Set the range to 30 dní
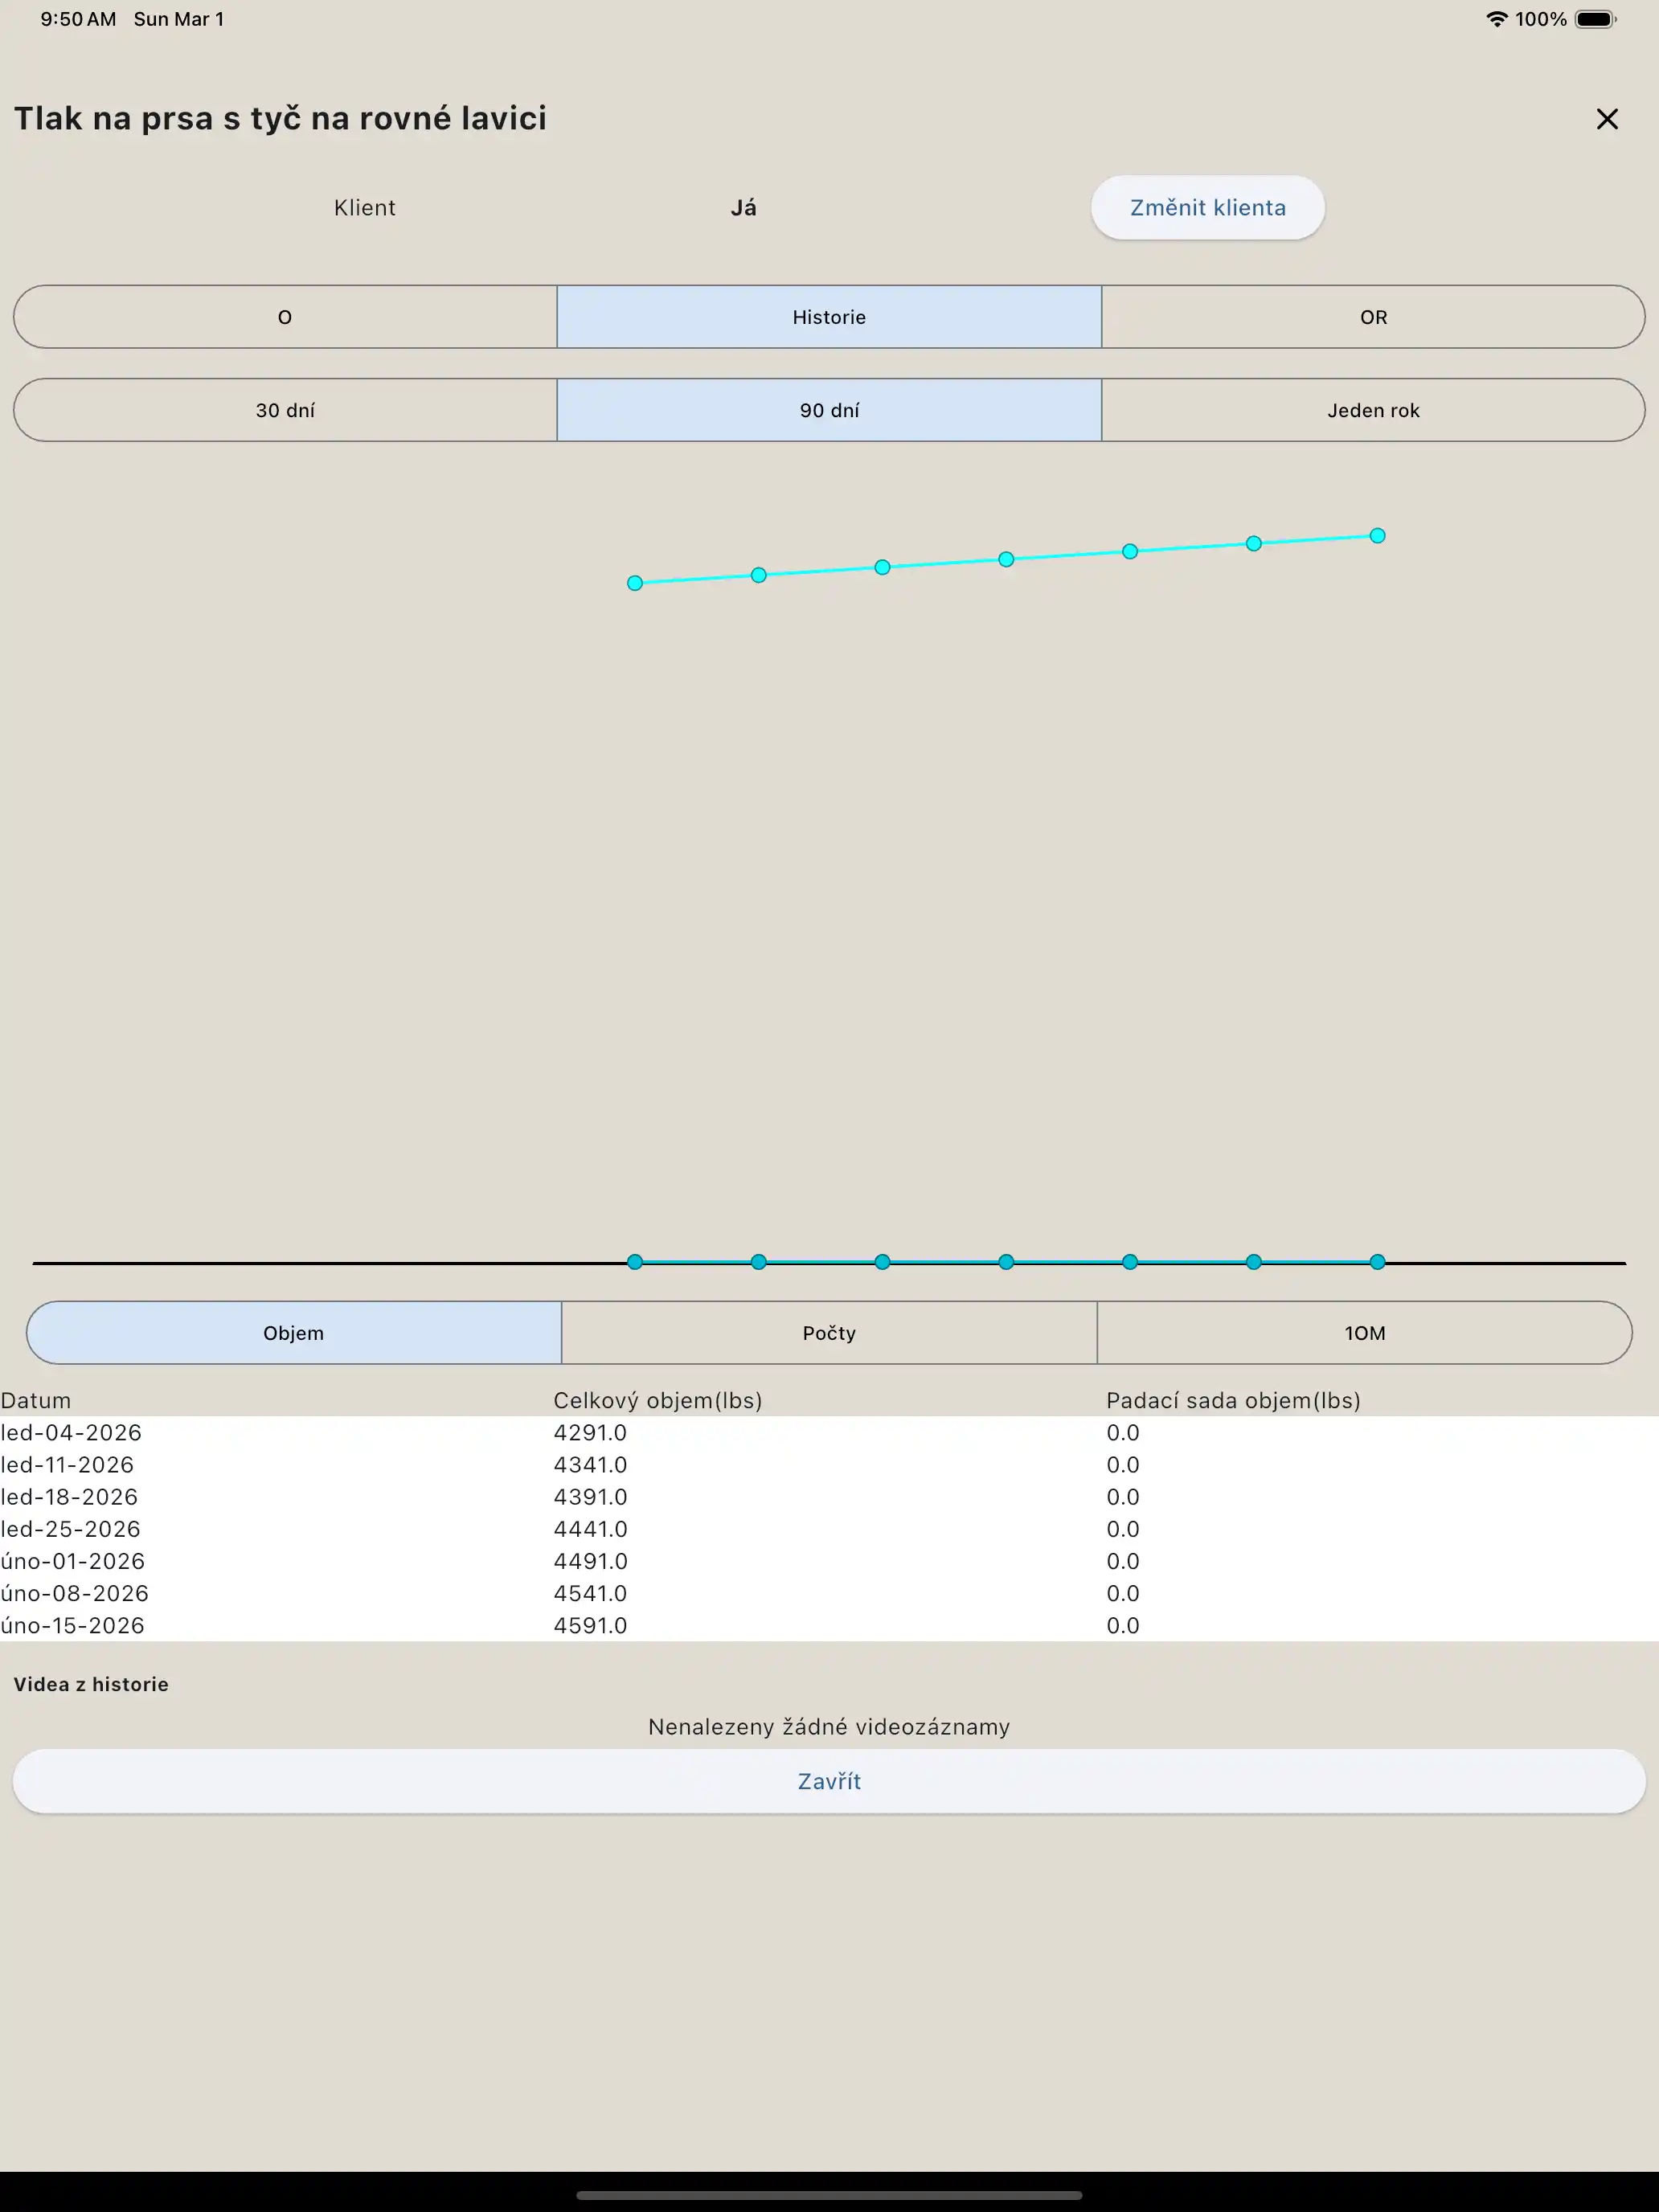1659x2212 pixels. (x=285, y=410)
